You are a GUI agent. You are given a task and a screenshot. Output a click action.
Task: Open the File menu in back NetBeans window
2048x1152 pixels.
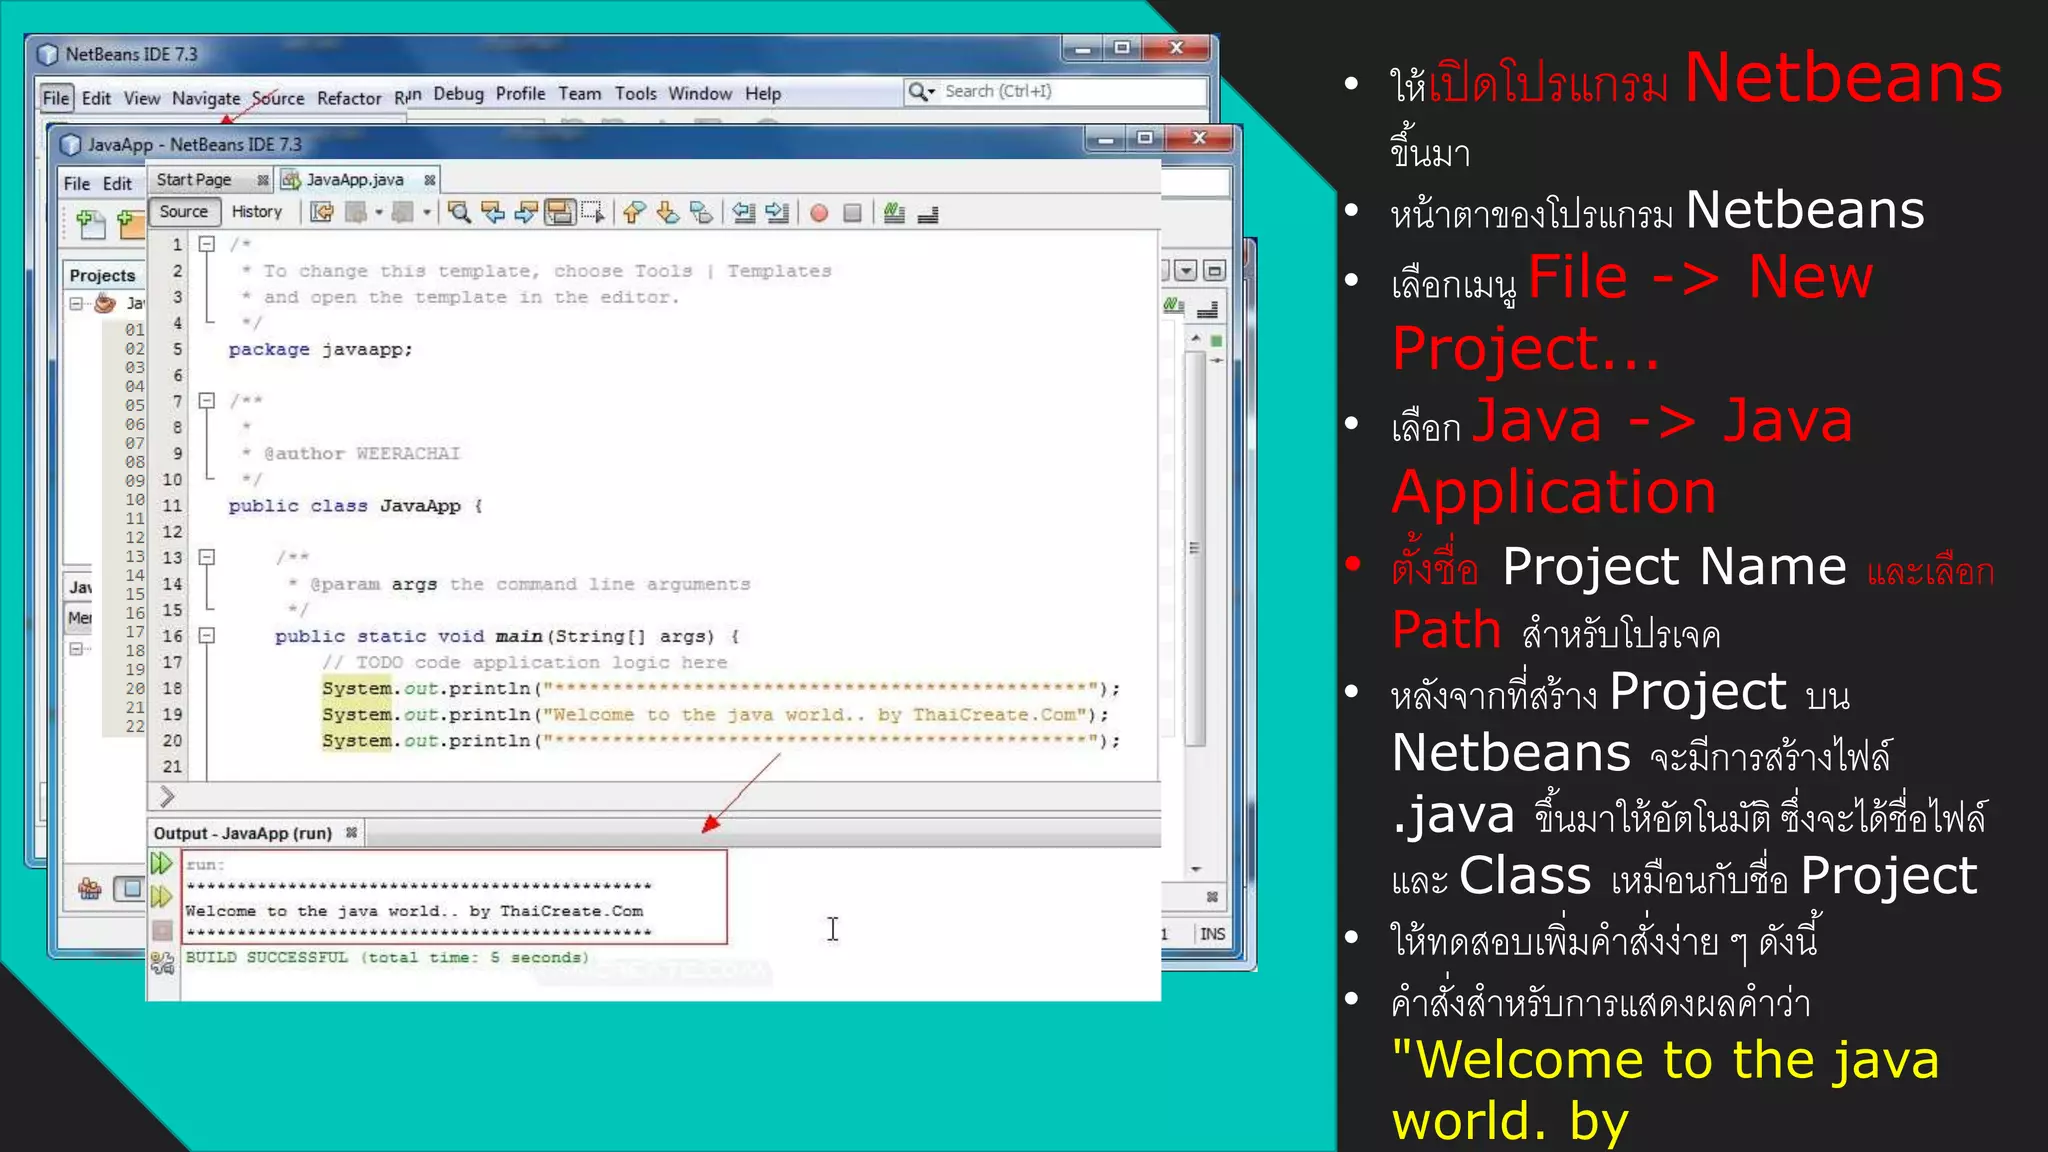56,98
